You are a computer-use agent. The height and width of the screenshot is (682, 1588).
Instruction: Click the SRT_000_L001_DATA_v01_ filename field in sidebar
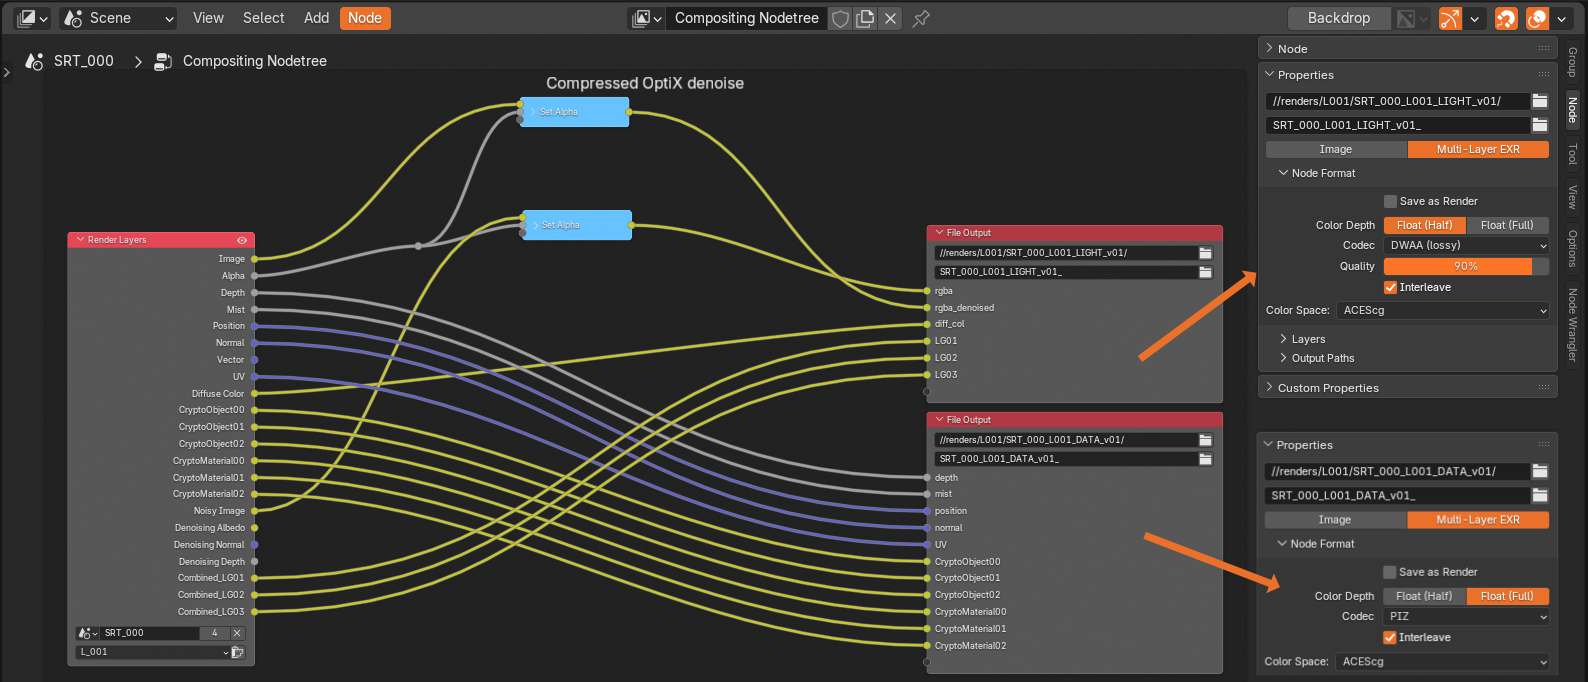(x=1396, y=495)
